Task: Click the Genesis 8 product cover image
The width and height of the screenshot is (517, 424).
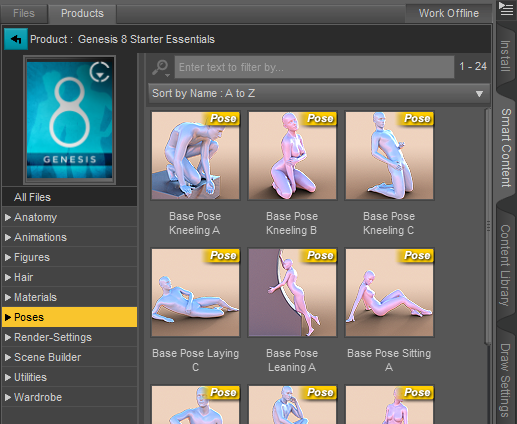Action: point(69,120)
